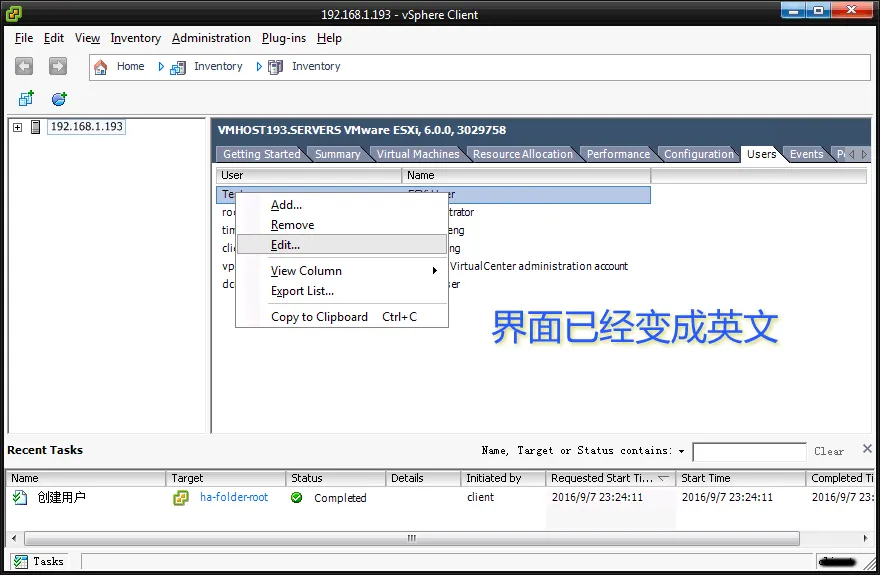The image size is (880, 575).
Task: Click the new virtual machine toolbar icon
Action: pyautogui.click(x=26, y=99)
